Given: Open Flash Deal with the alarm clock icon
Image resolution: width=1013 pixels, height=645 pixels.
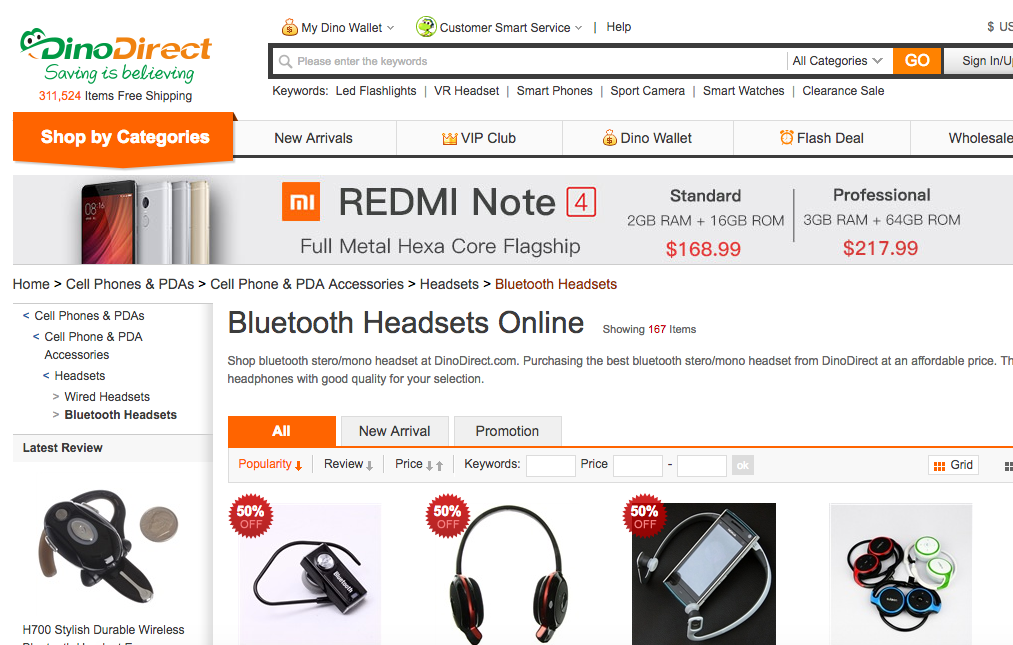Looking at the screenshot, I should click(821, 138).
